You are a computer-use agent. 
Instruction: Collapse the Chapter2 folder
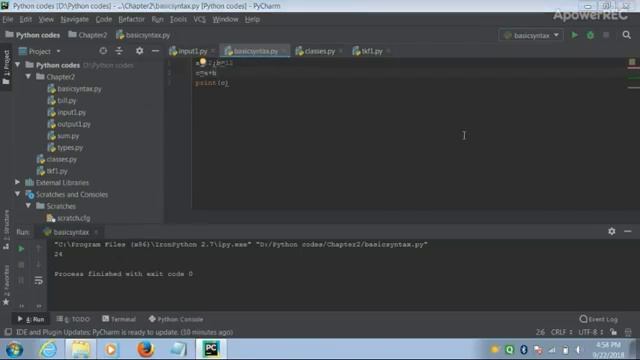tap(28, 77)
